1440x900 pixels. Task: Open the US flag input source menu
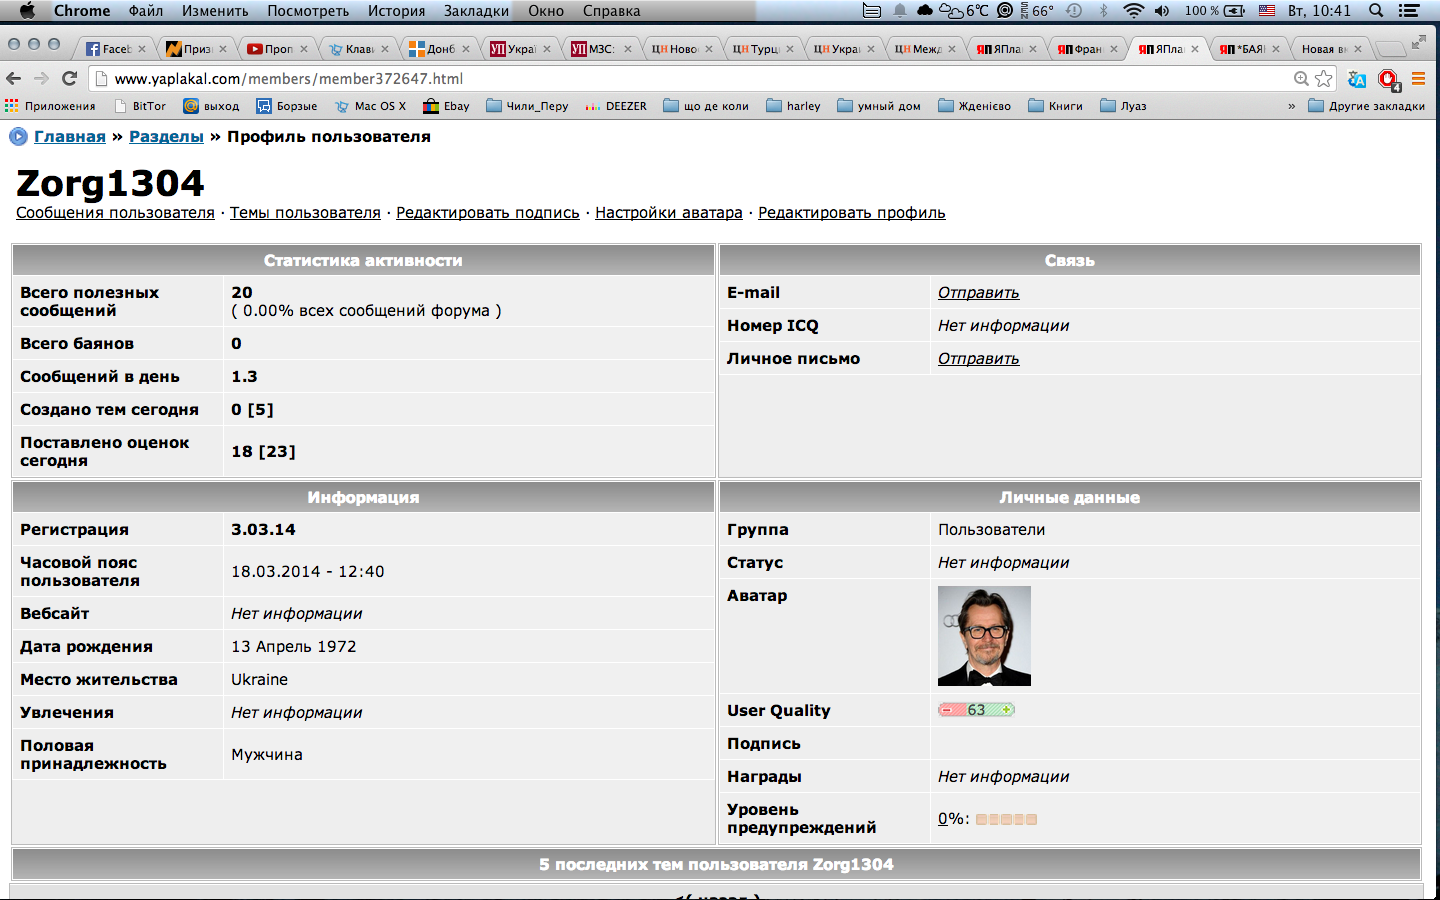tap(1267, 10)
